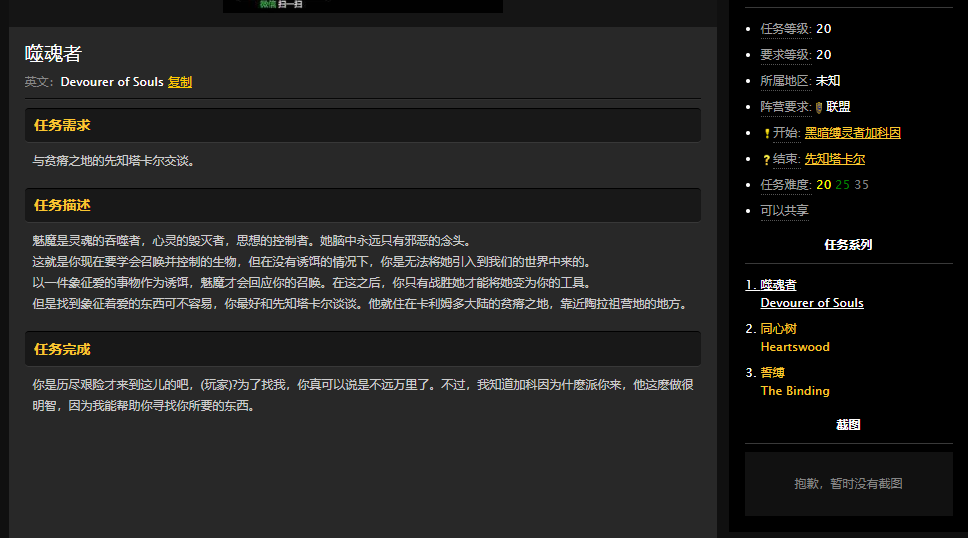This screenshot has width=968, height=538.
Task: Click the 任务完成 section header
Action: 362,349
